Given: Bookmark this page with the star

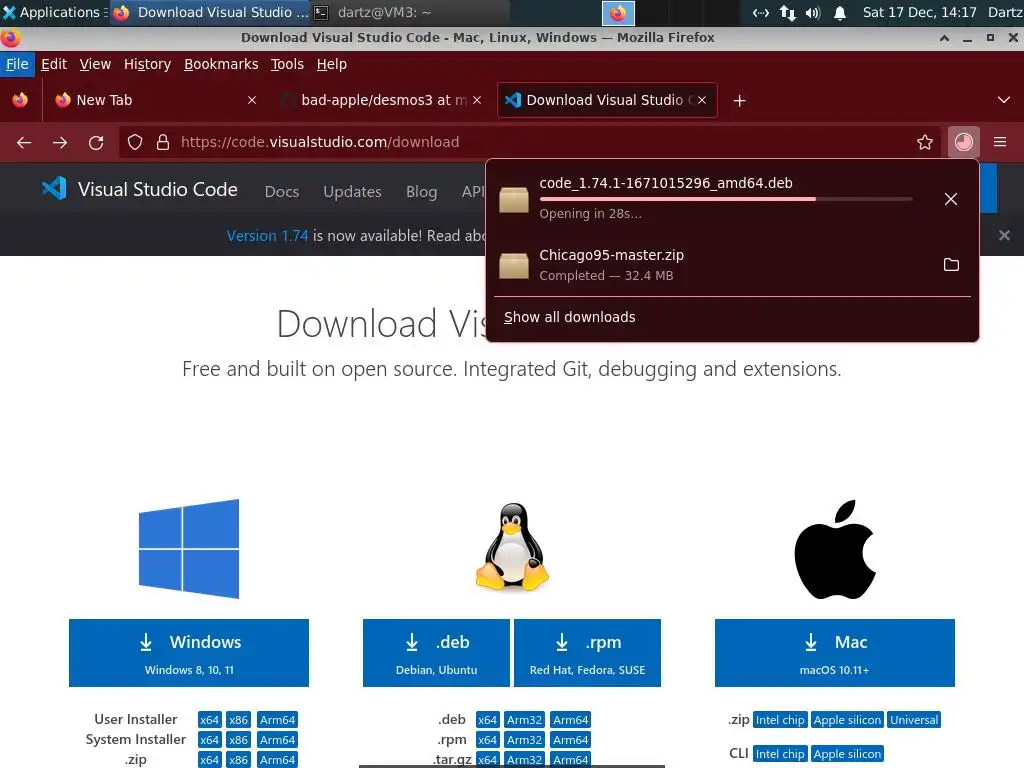Looking at the screenshot, I should [925, 142].
